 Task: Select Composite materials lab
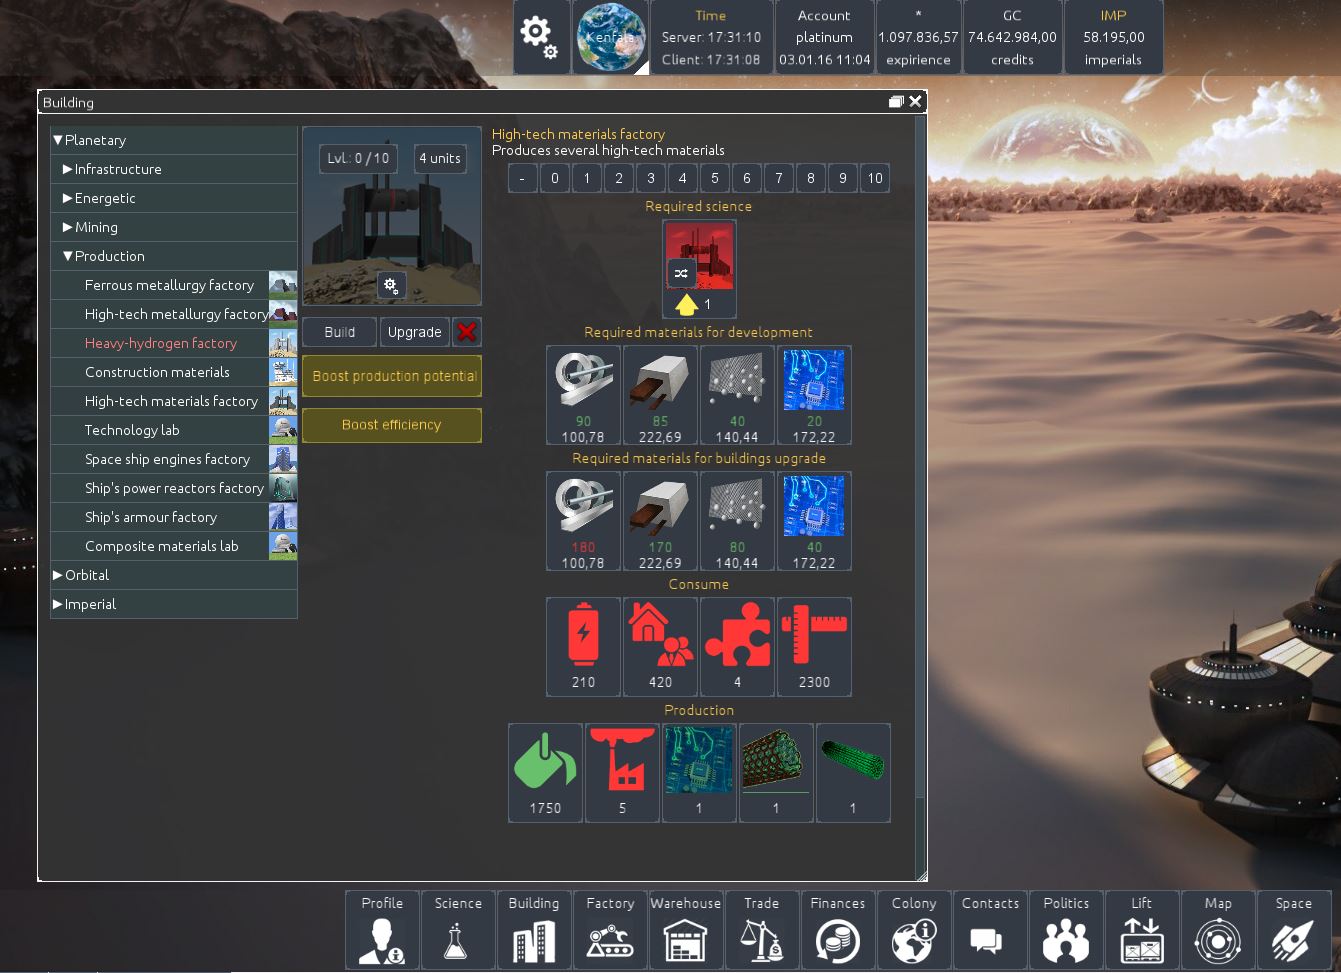[174, 546]
